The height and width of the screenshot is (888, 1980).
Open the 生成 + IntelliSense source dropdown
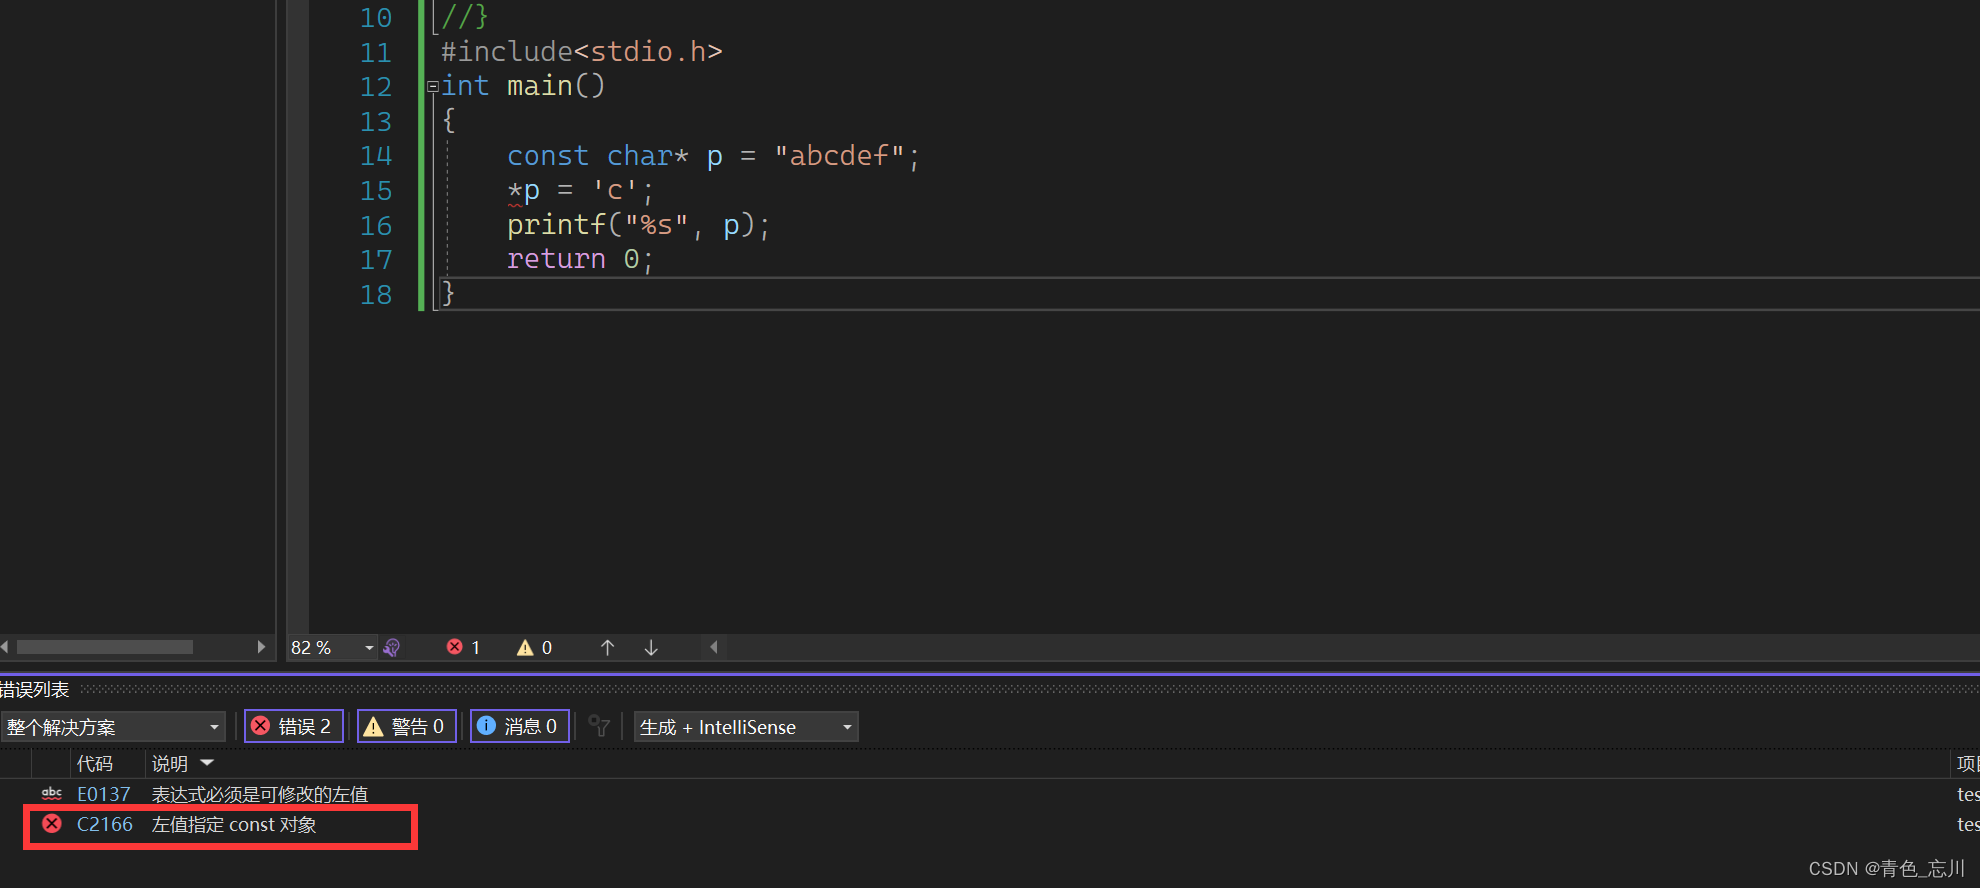tap(746, 727)
